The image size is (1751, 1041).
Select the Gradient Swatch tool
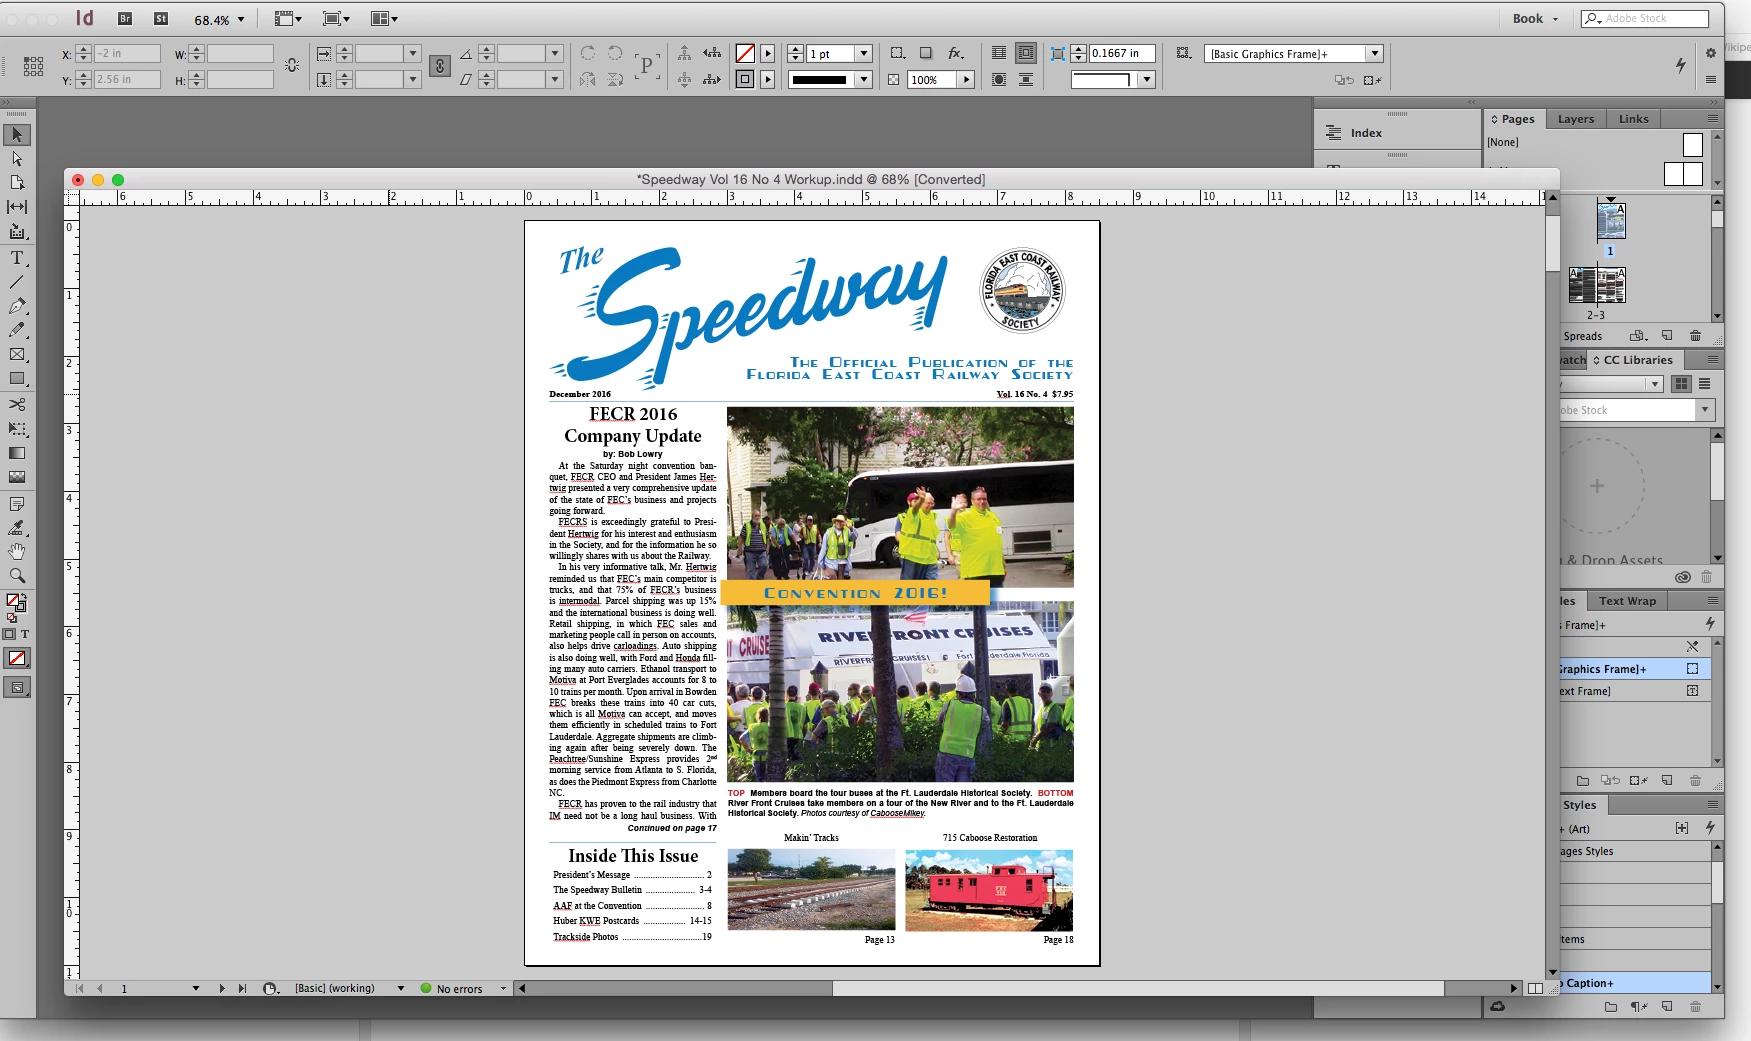pyautogui.click(x=17, y=453)
